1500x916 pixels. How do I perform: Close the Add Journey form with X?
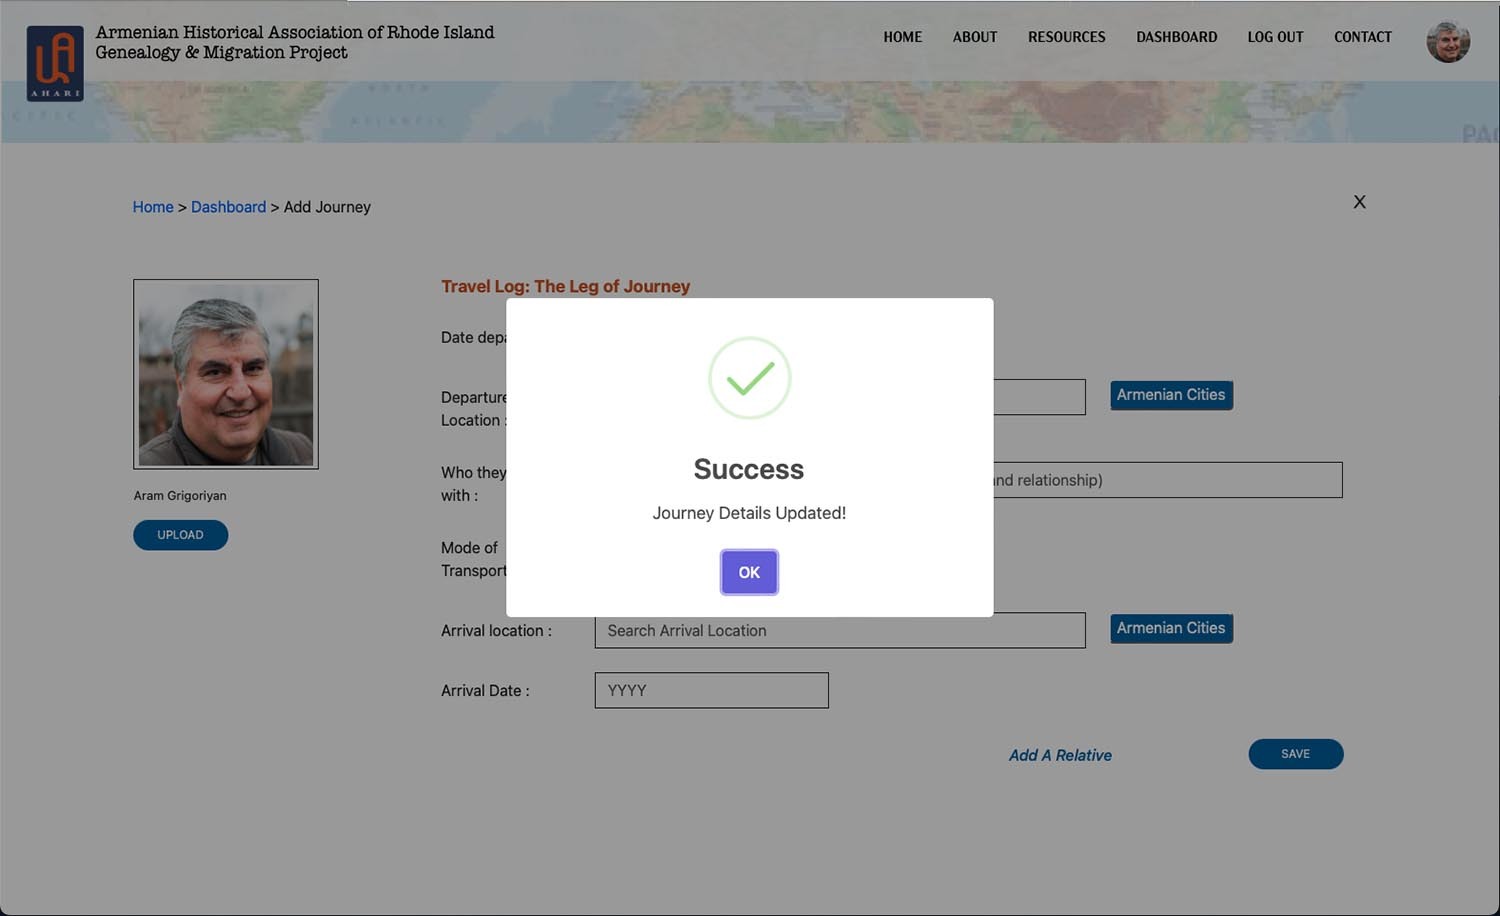click(x=1359, y=202)
